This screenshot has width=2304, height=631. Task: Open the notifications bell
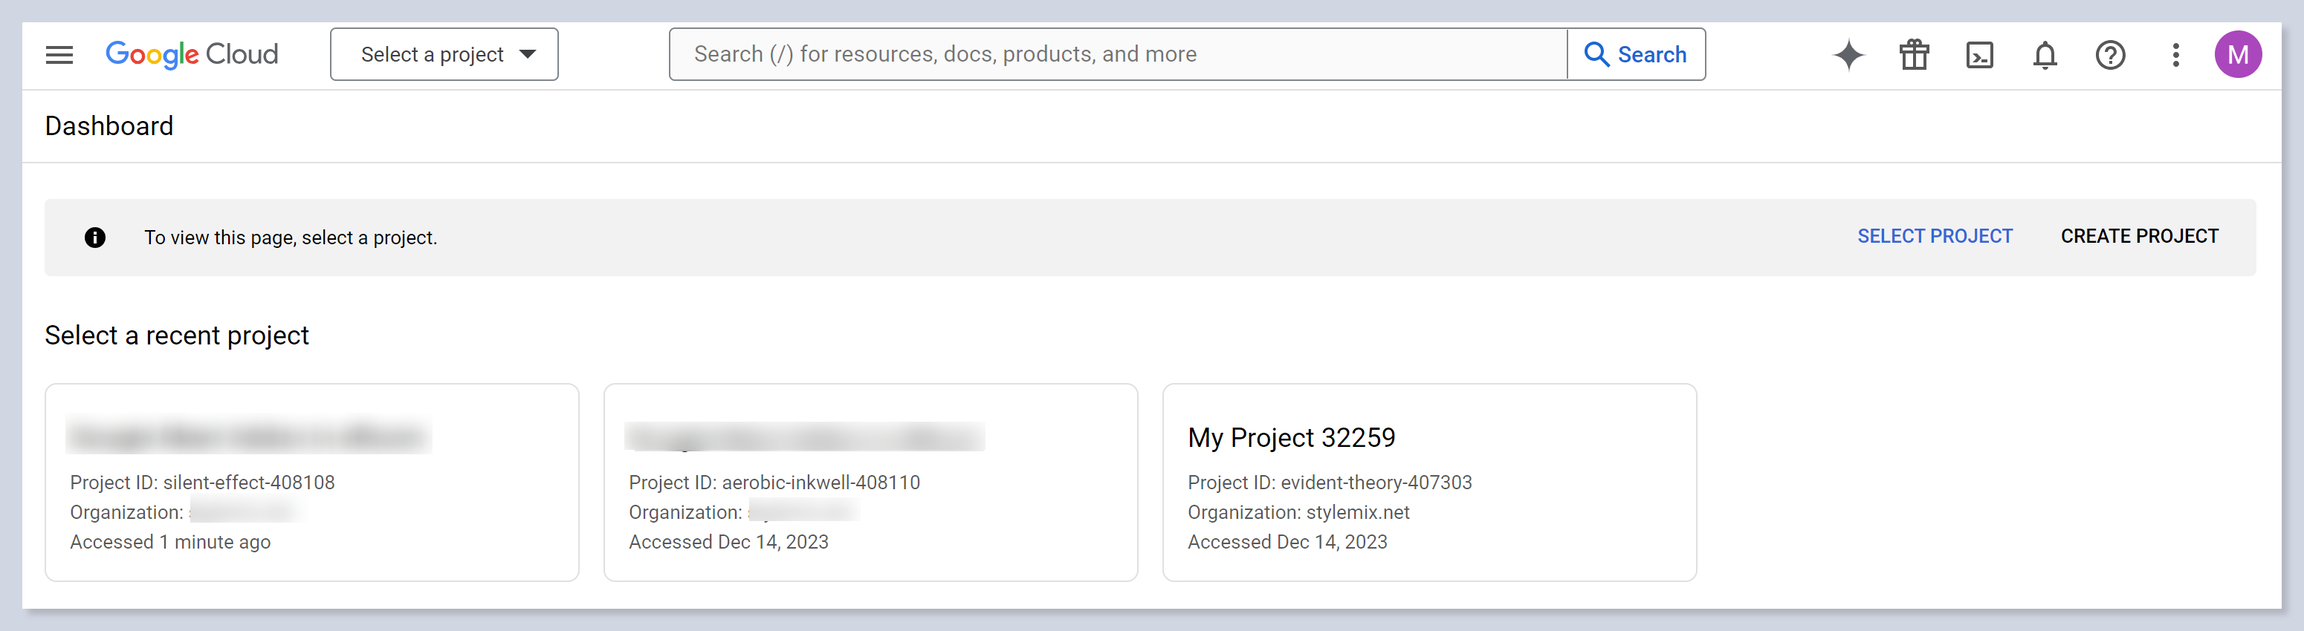(2045, 55)
